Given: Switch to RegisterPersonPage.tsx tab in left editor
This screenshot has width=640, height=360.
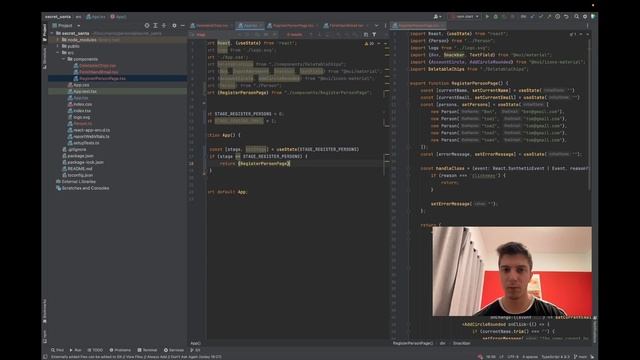Looking at the screenshot, I should tap(293, 26).
